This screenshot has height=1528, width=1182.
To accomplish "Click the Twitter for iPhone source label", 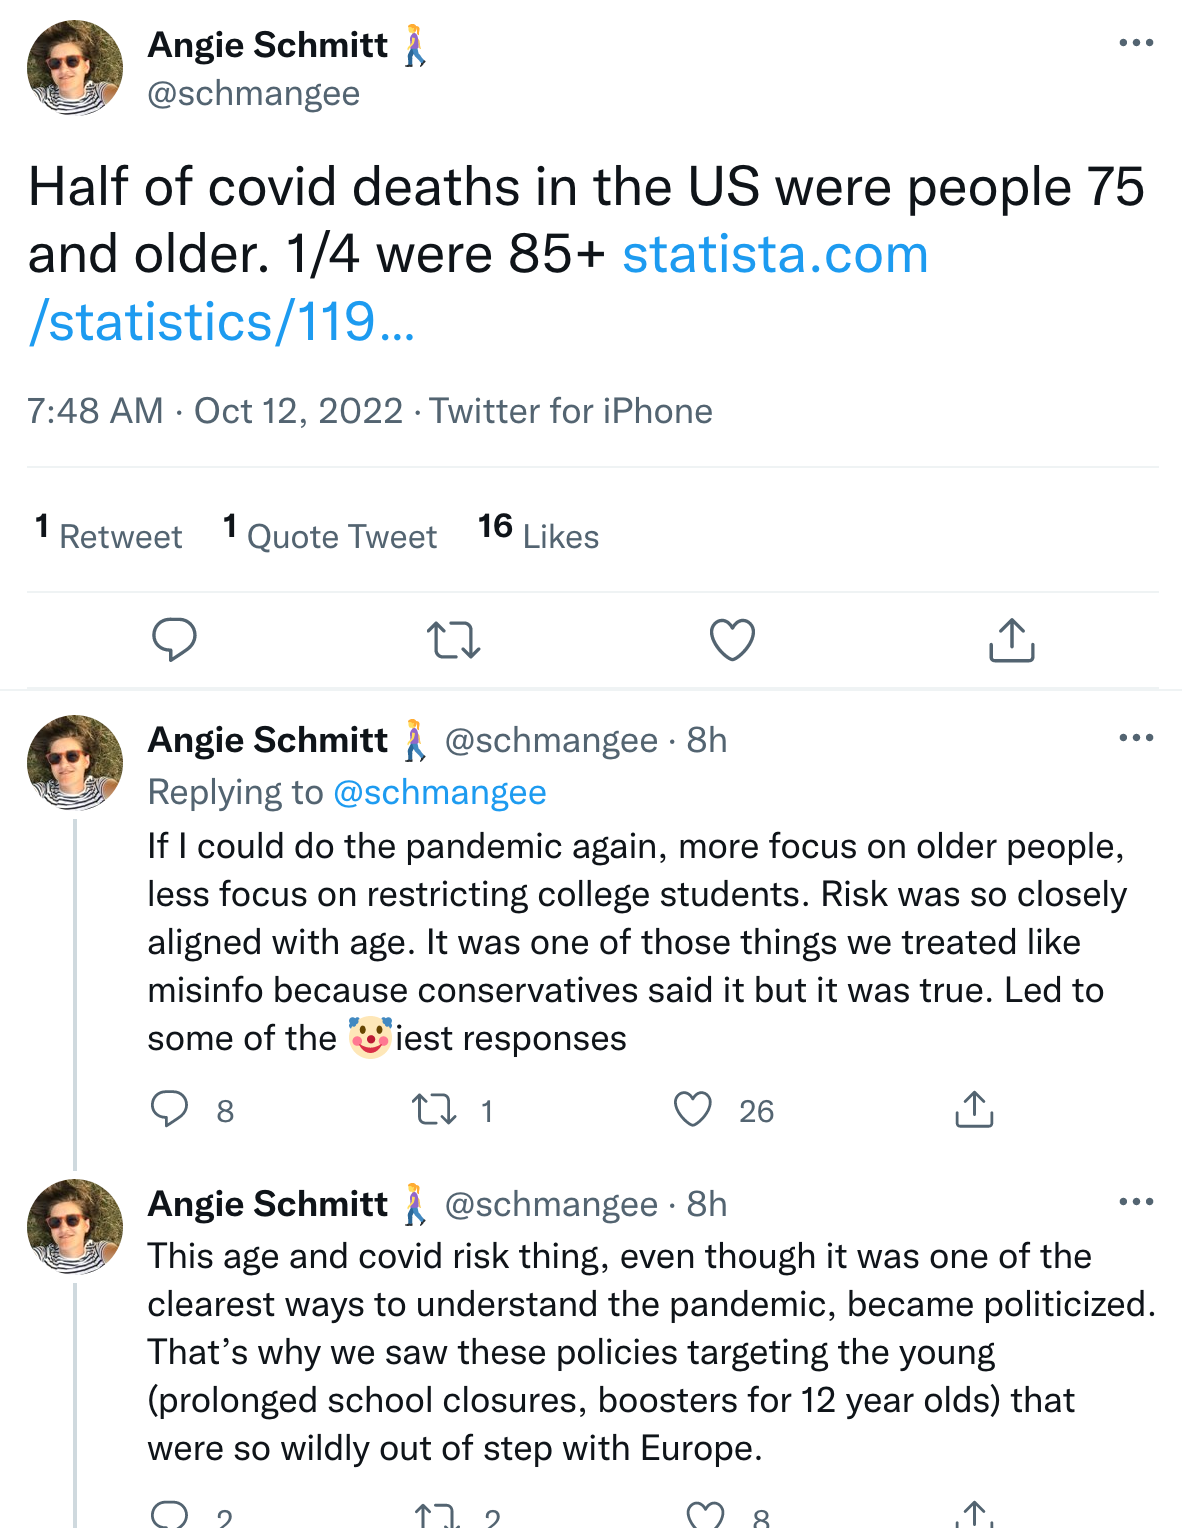I will tap(571, 411).
